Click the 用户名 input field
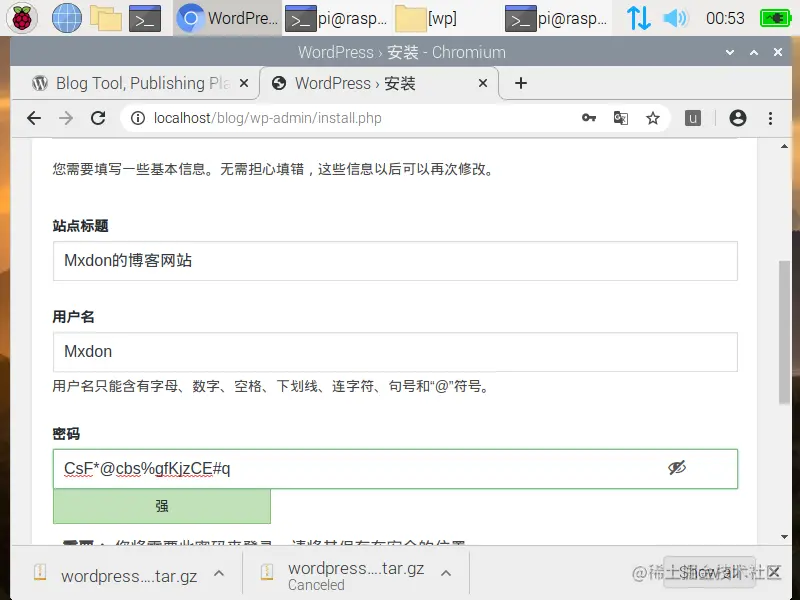Screen dimensions: 800x600 click(395, 352)
